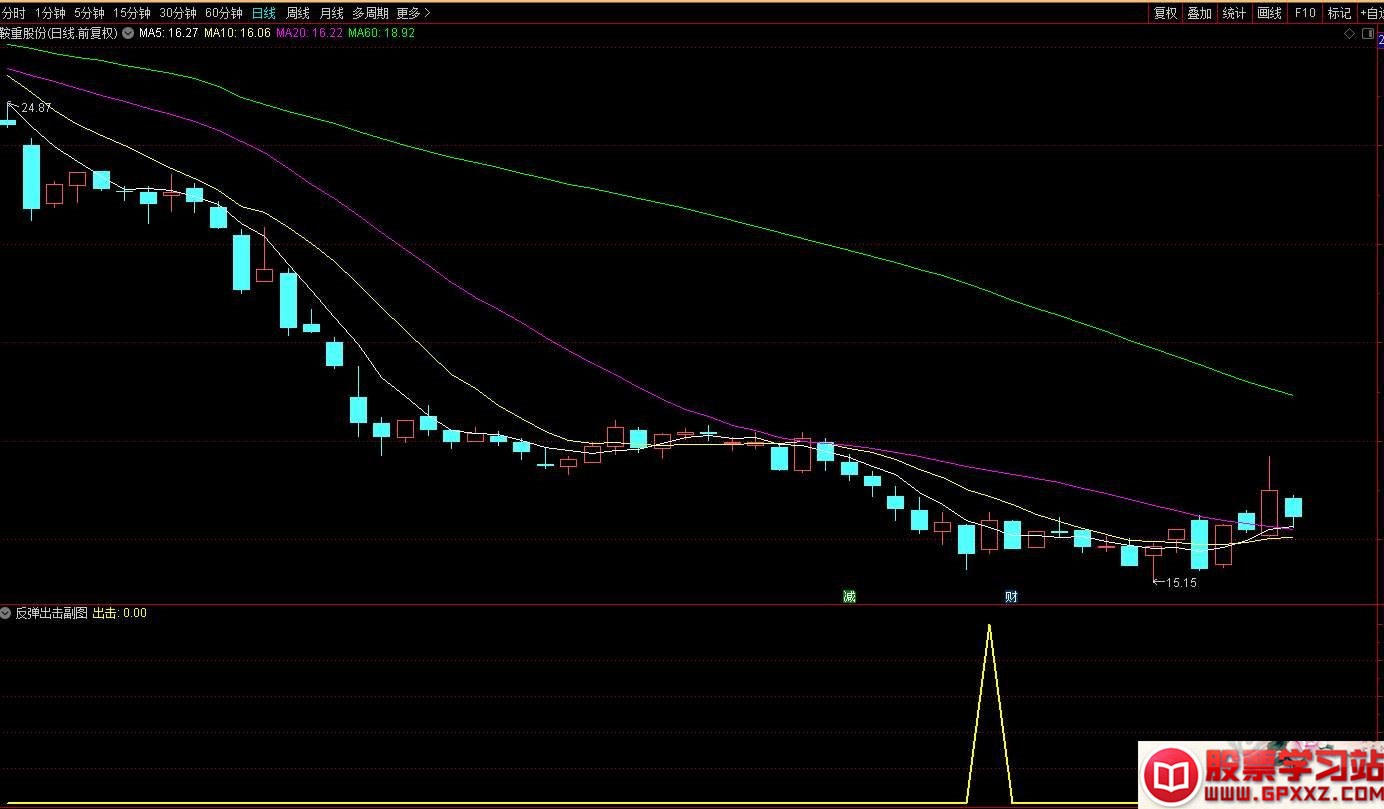The width and height of the screenshot is (1384, 809).
Task: Expand the 更多 periods menu
Action: pos(413,13)
